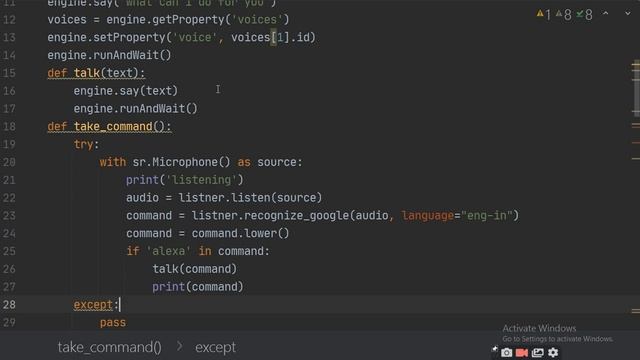The height and width of the screenshot is (360, 640).
Task: Jump to next highlighted problem arrow
Action: pyautogui.click(x=628, y=13)
